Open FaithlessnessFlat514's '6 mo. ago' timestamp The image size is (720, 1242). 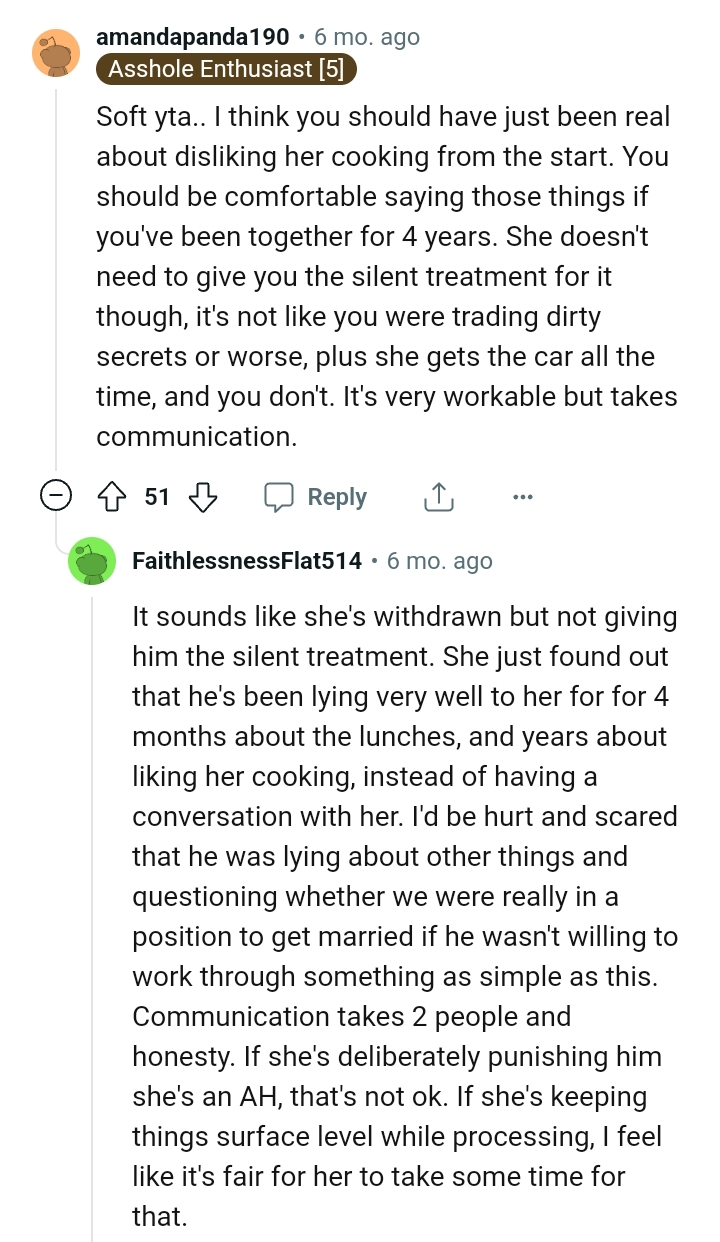coord(439,561)
